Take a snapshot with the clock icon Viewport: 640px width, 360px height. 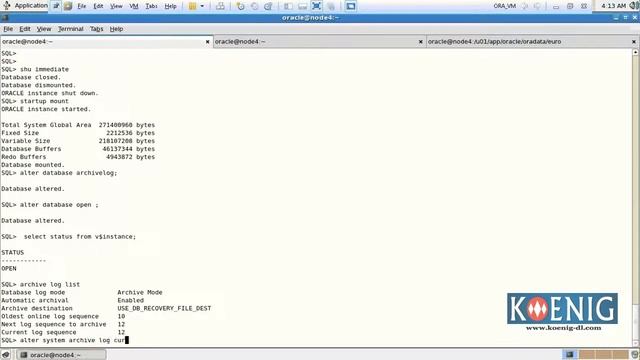(240, 6)
